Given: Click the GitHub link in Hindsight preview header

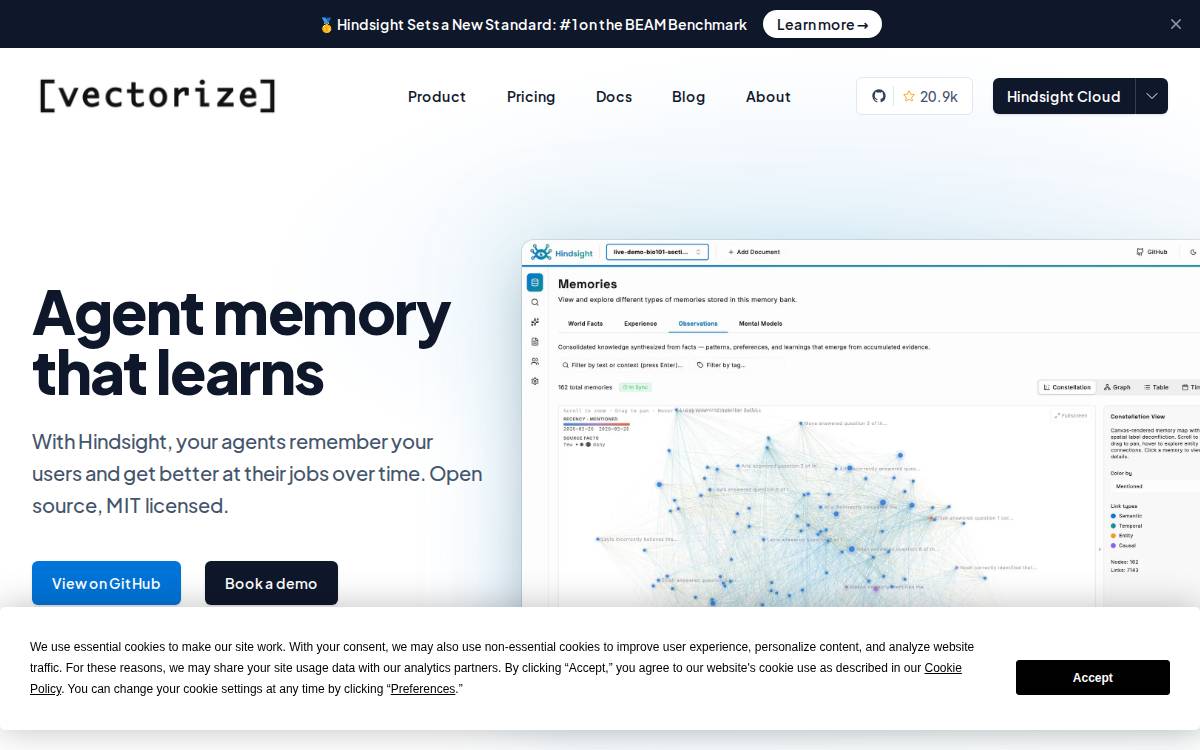Looking at the screenshot, I should click(x=1152, y=252).
